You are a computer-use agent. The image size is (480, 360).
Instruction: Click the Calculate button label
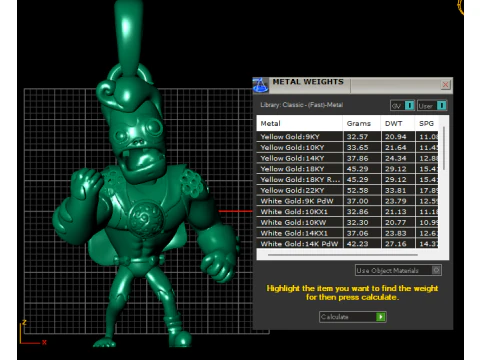pyautogui.click(x=335, y=317)
